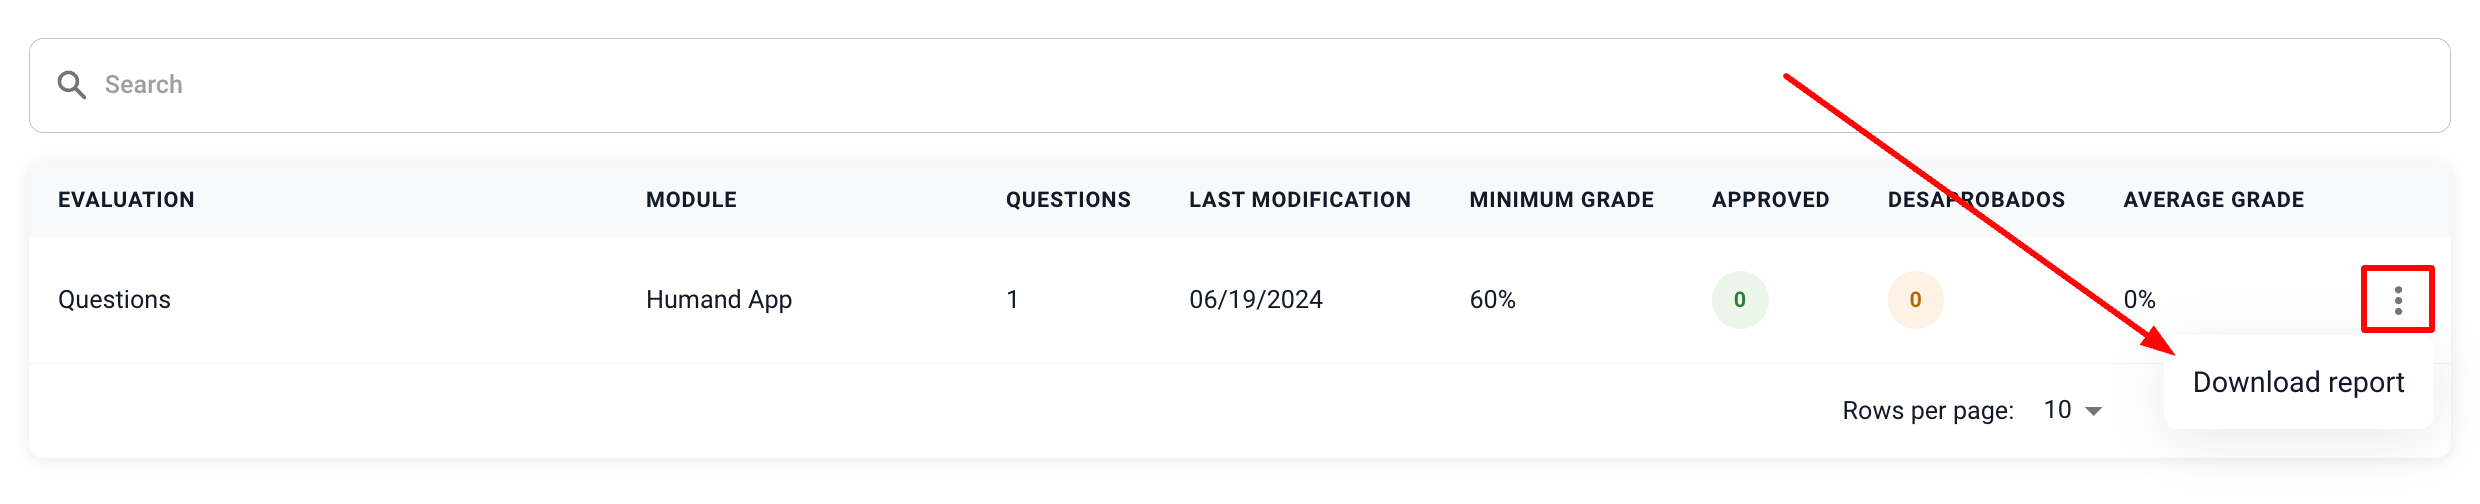Screen dimensions: 2480x504
Task: Open the Questions evaluation row
Action: pyautogui.click(x=114, y=300)
